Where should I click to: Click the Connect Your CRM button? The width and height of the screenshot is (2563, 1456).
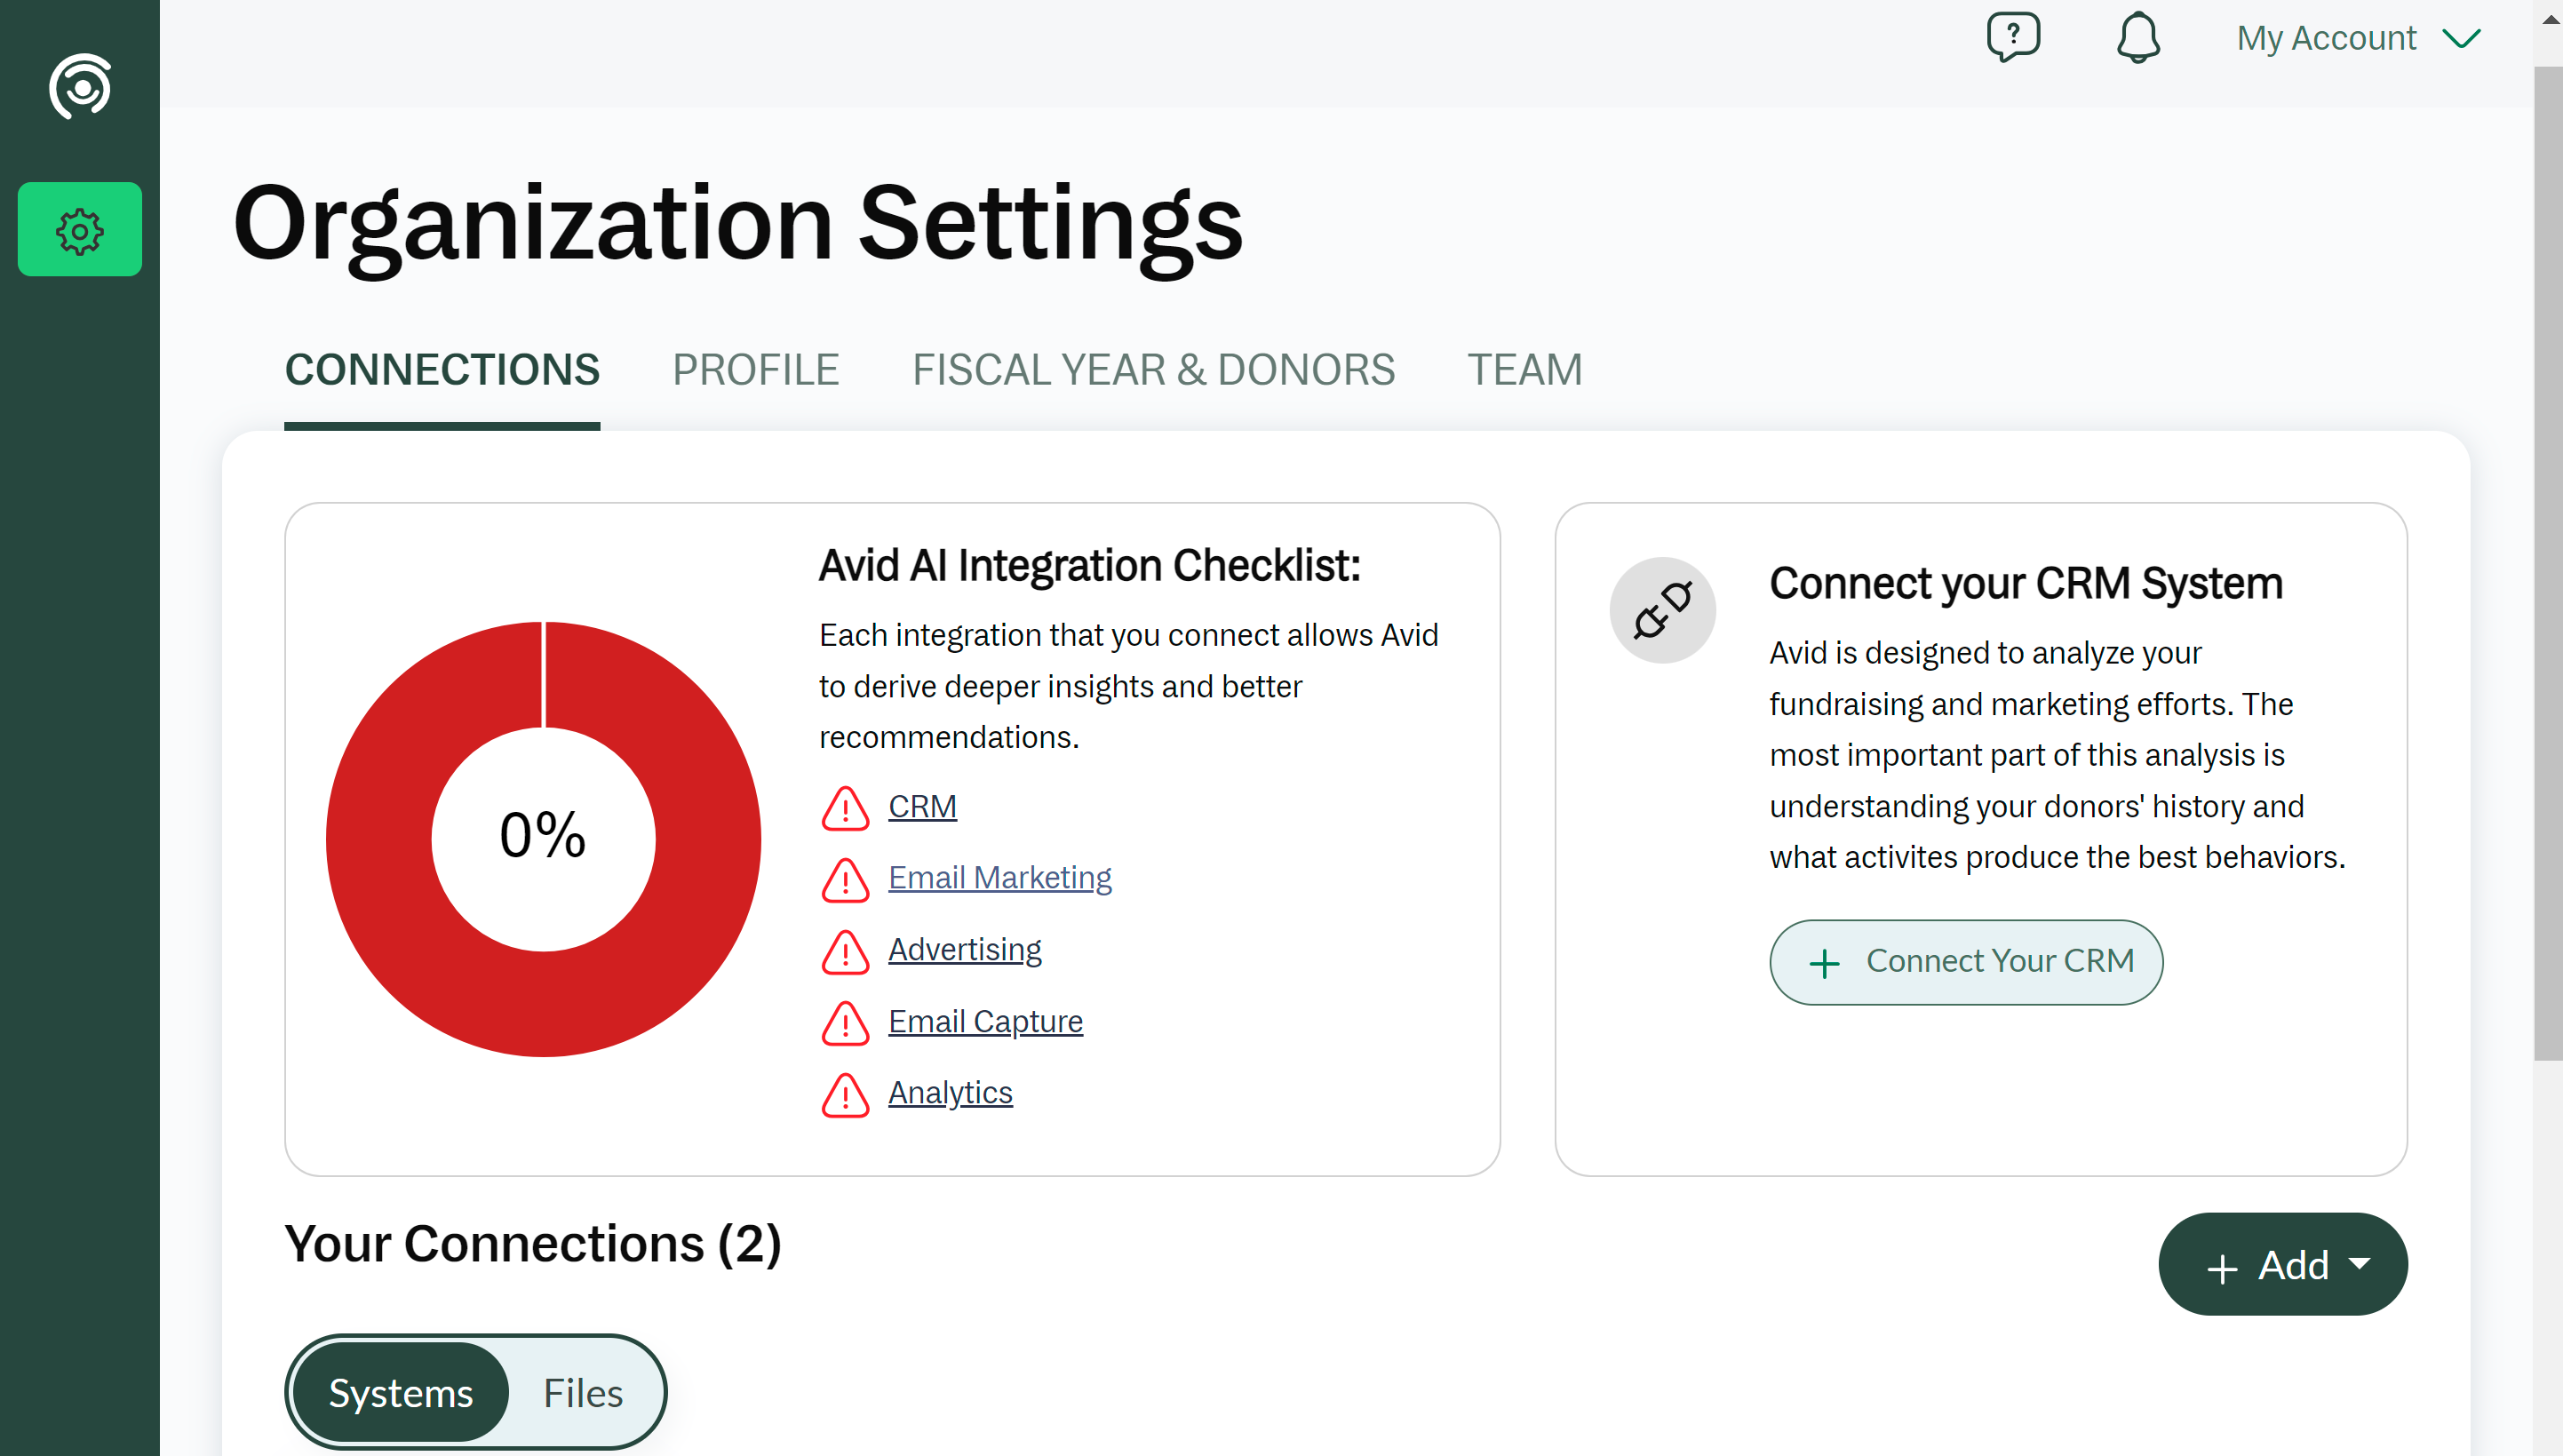[x=1965, y=962]
